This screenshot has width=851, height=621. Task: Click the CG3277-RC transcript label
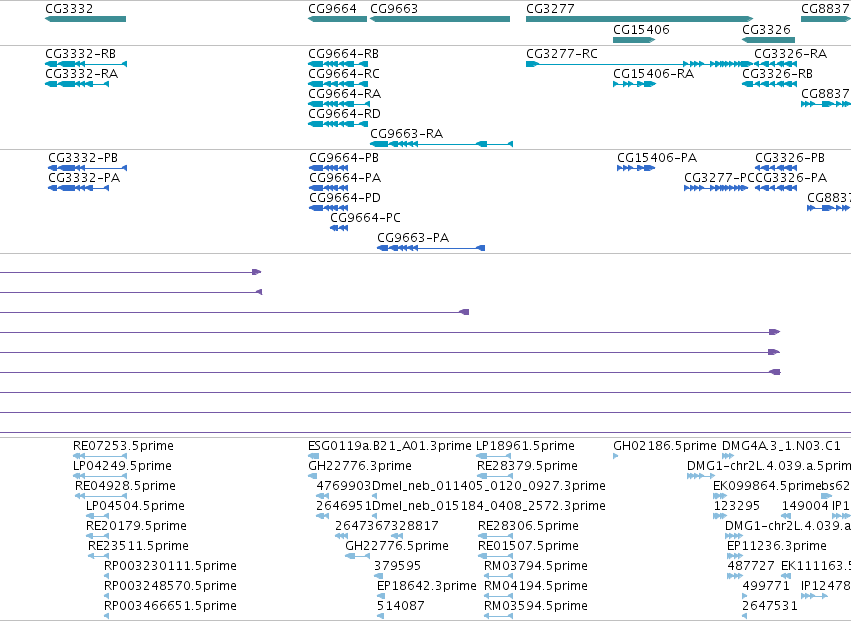pos(562,54)
